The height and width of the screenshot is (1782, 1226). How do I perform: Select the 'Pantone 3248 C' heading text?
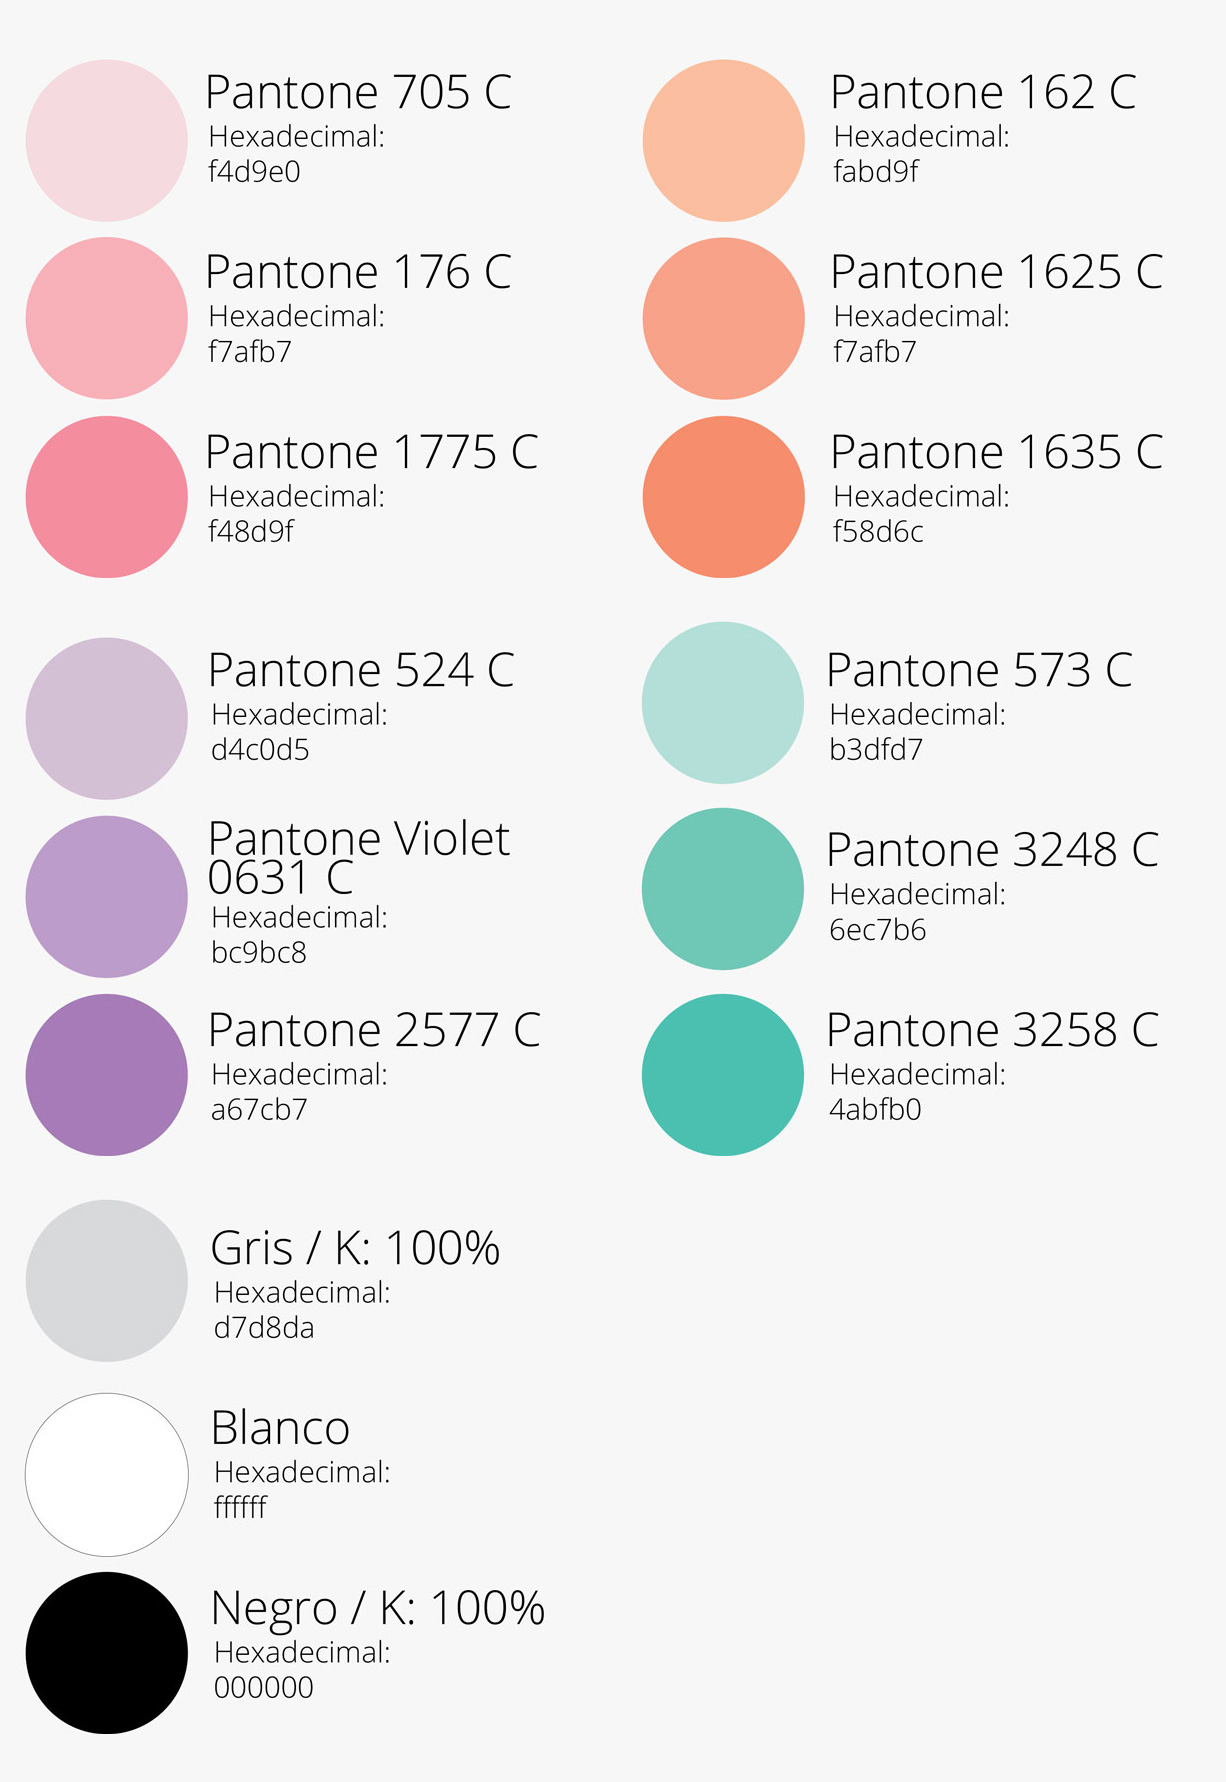992,850
